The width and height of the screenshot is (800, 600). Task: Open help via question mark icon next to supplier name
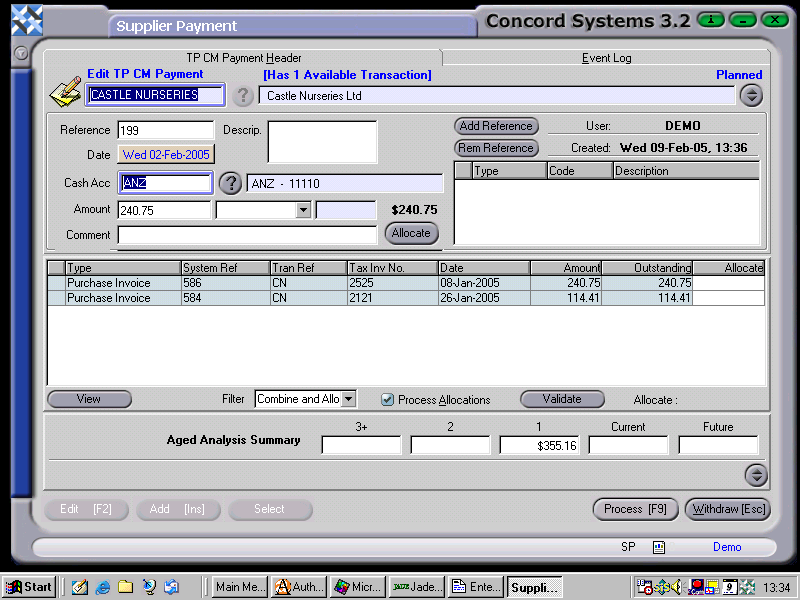click(243, 96)
